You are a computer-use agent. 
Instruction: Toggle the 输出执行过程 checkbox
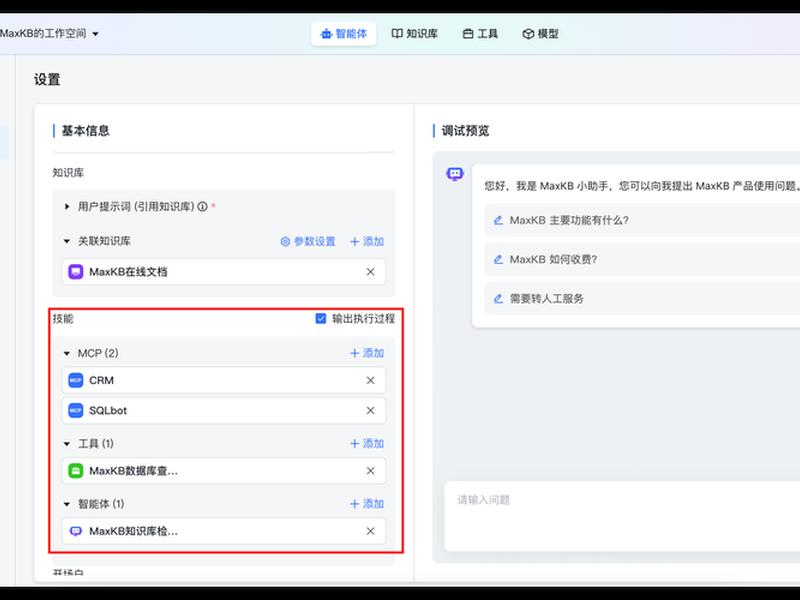point(320,318)
